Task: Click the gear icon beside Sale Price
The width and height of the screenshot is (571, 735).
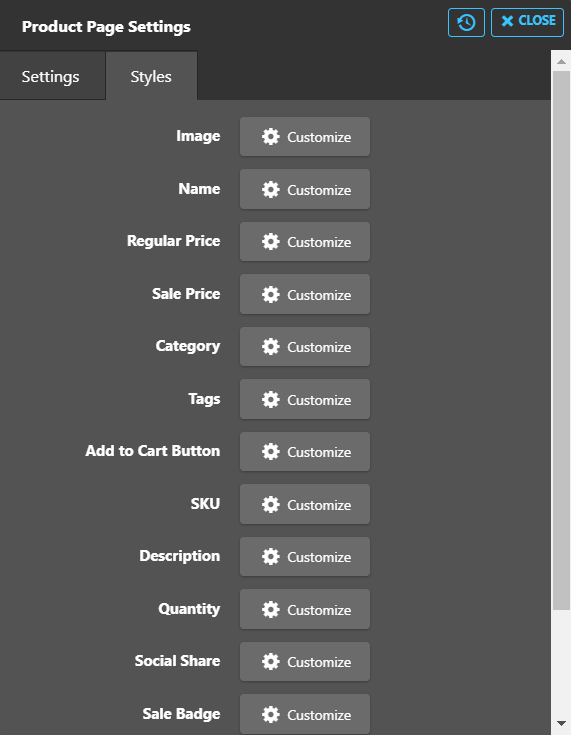Action: (x=270, y=294)
